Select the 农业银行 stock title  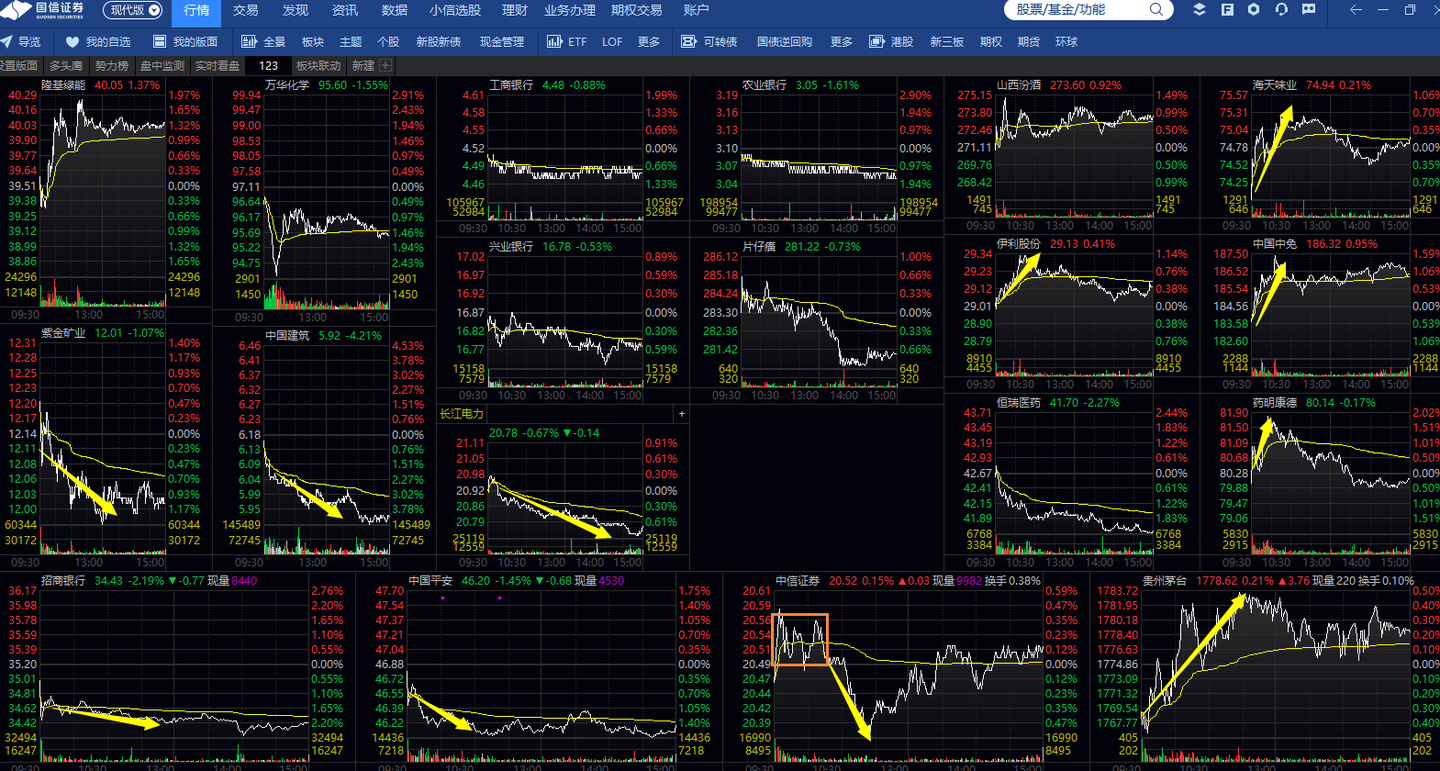click(764, 85)
